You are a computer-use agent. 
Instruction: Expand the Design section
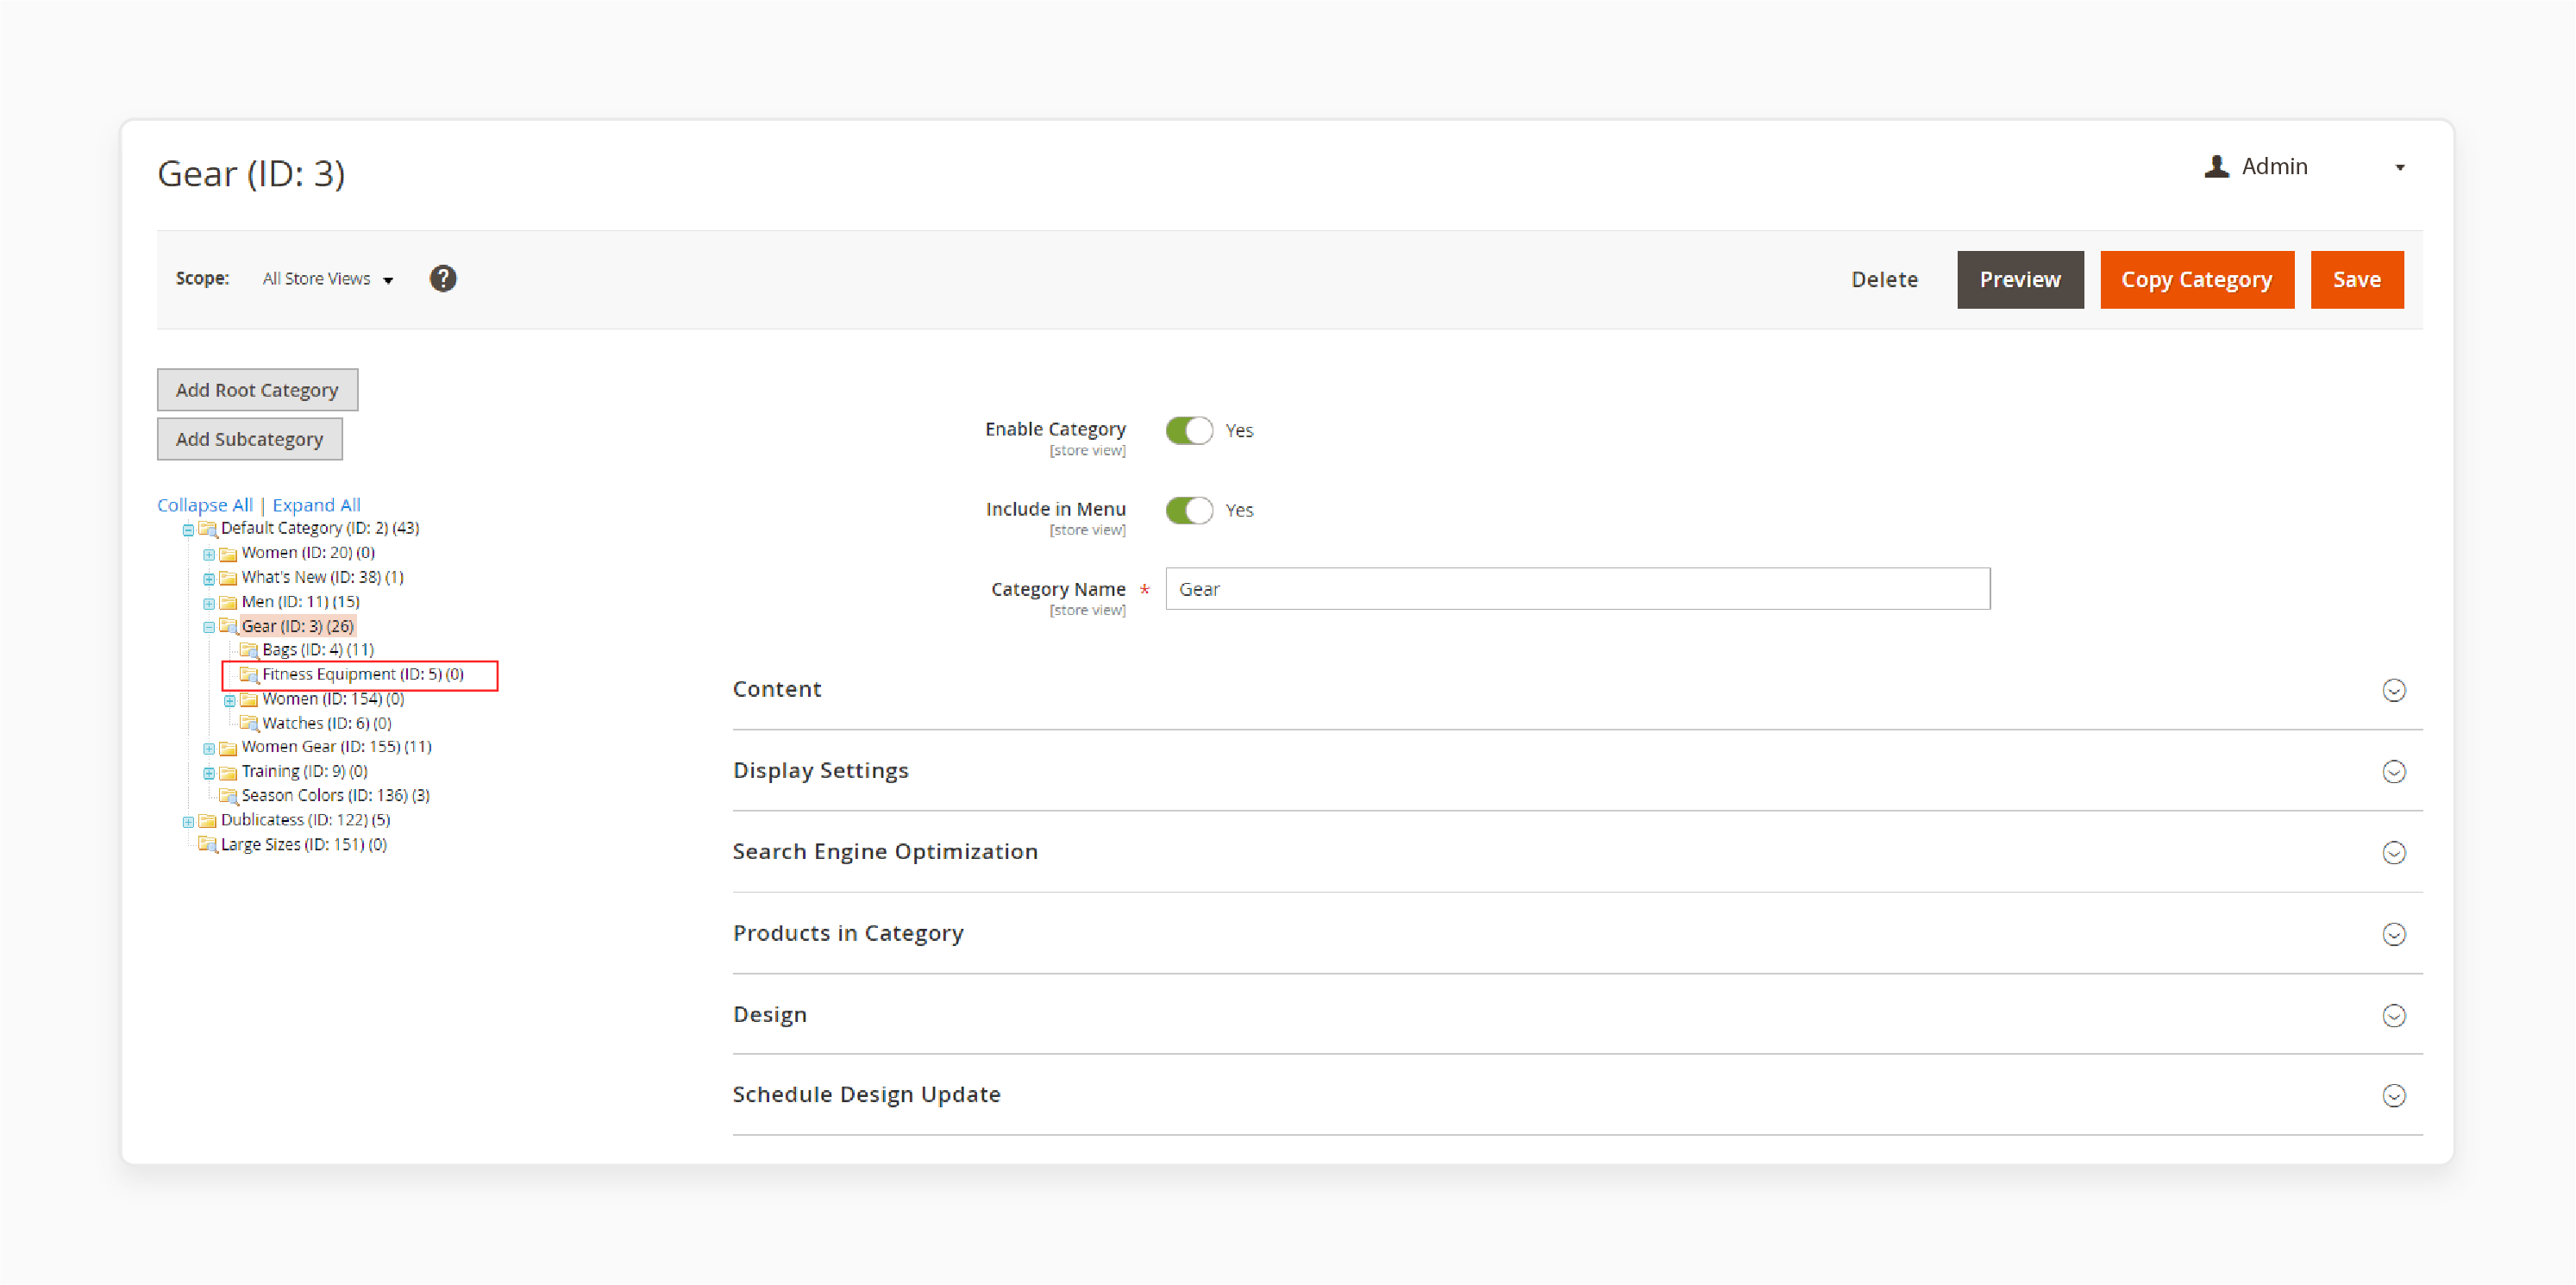1577,1014
